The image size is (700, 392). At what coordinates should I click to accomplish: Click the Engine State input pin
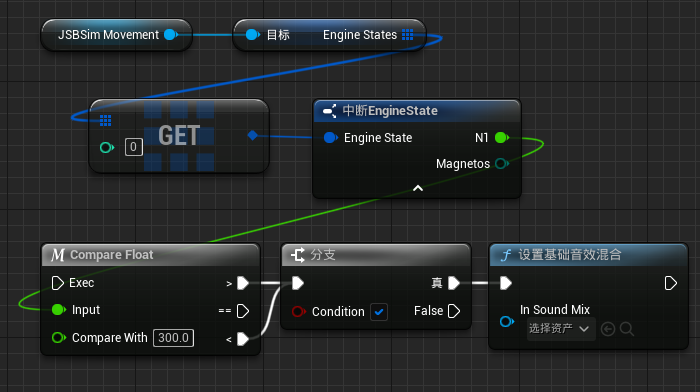[x=330, y=138]
